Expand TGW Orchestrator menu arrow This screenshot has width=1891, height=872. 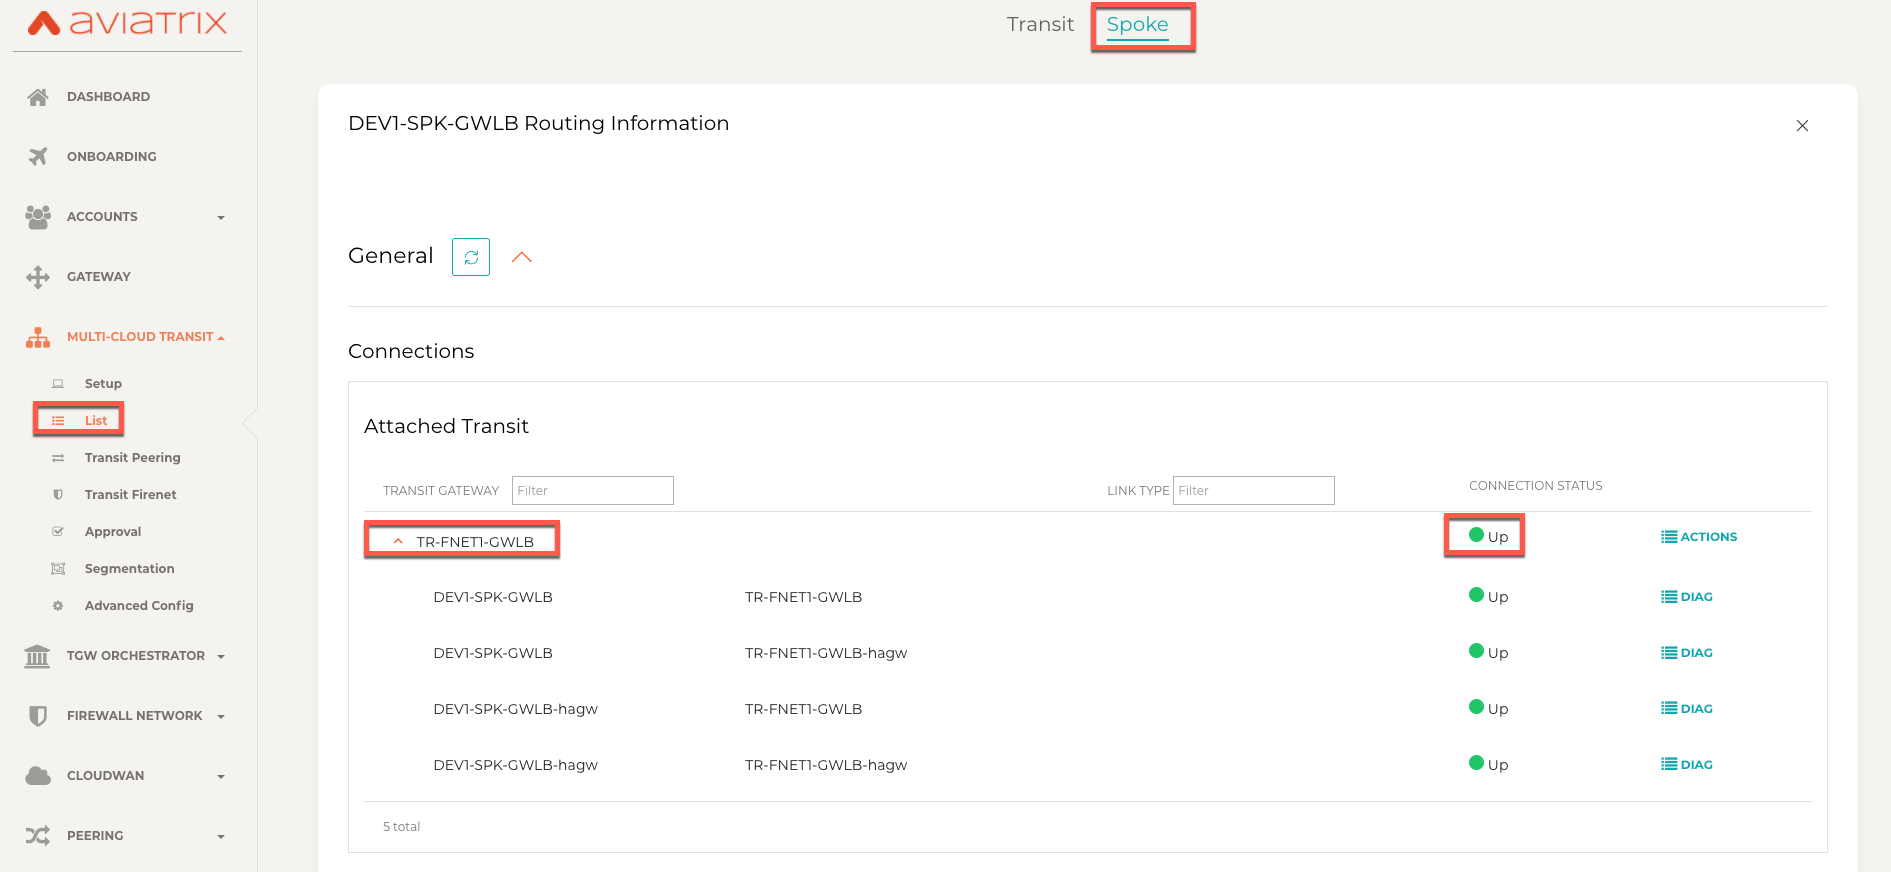(221, 657)
